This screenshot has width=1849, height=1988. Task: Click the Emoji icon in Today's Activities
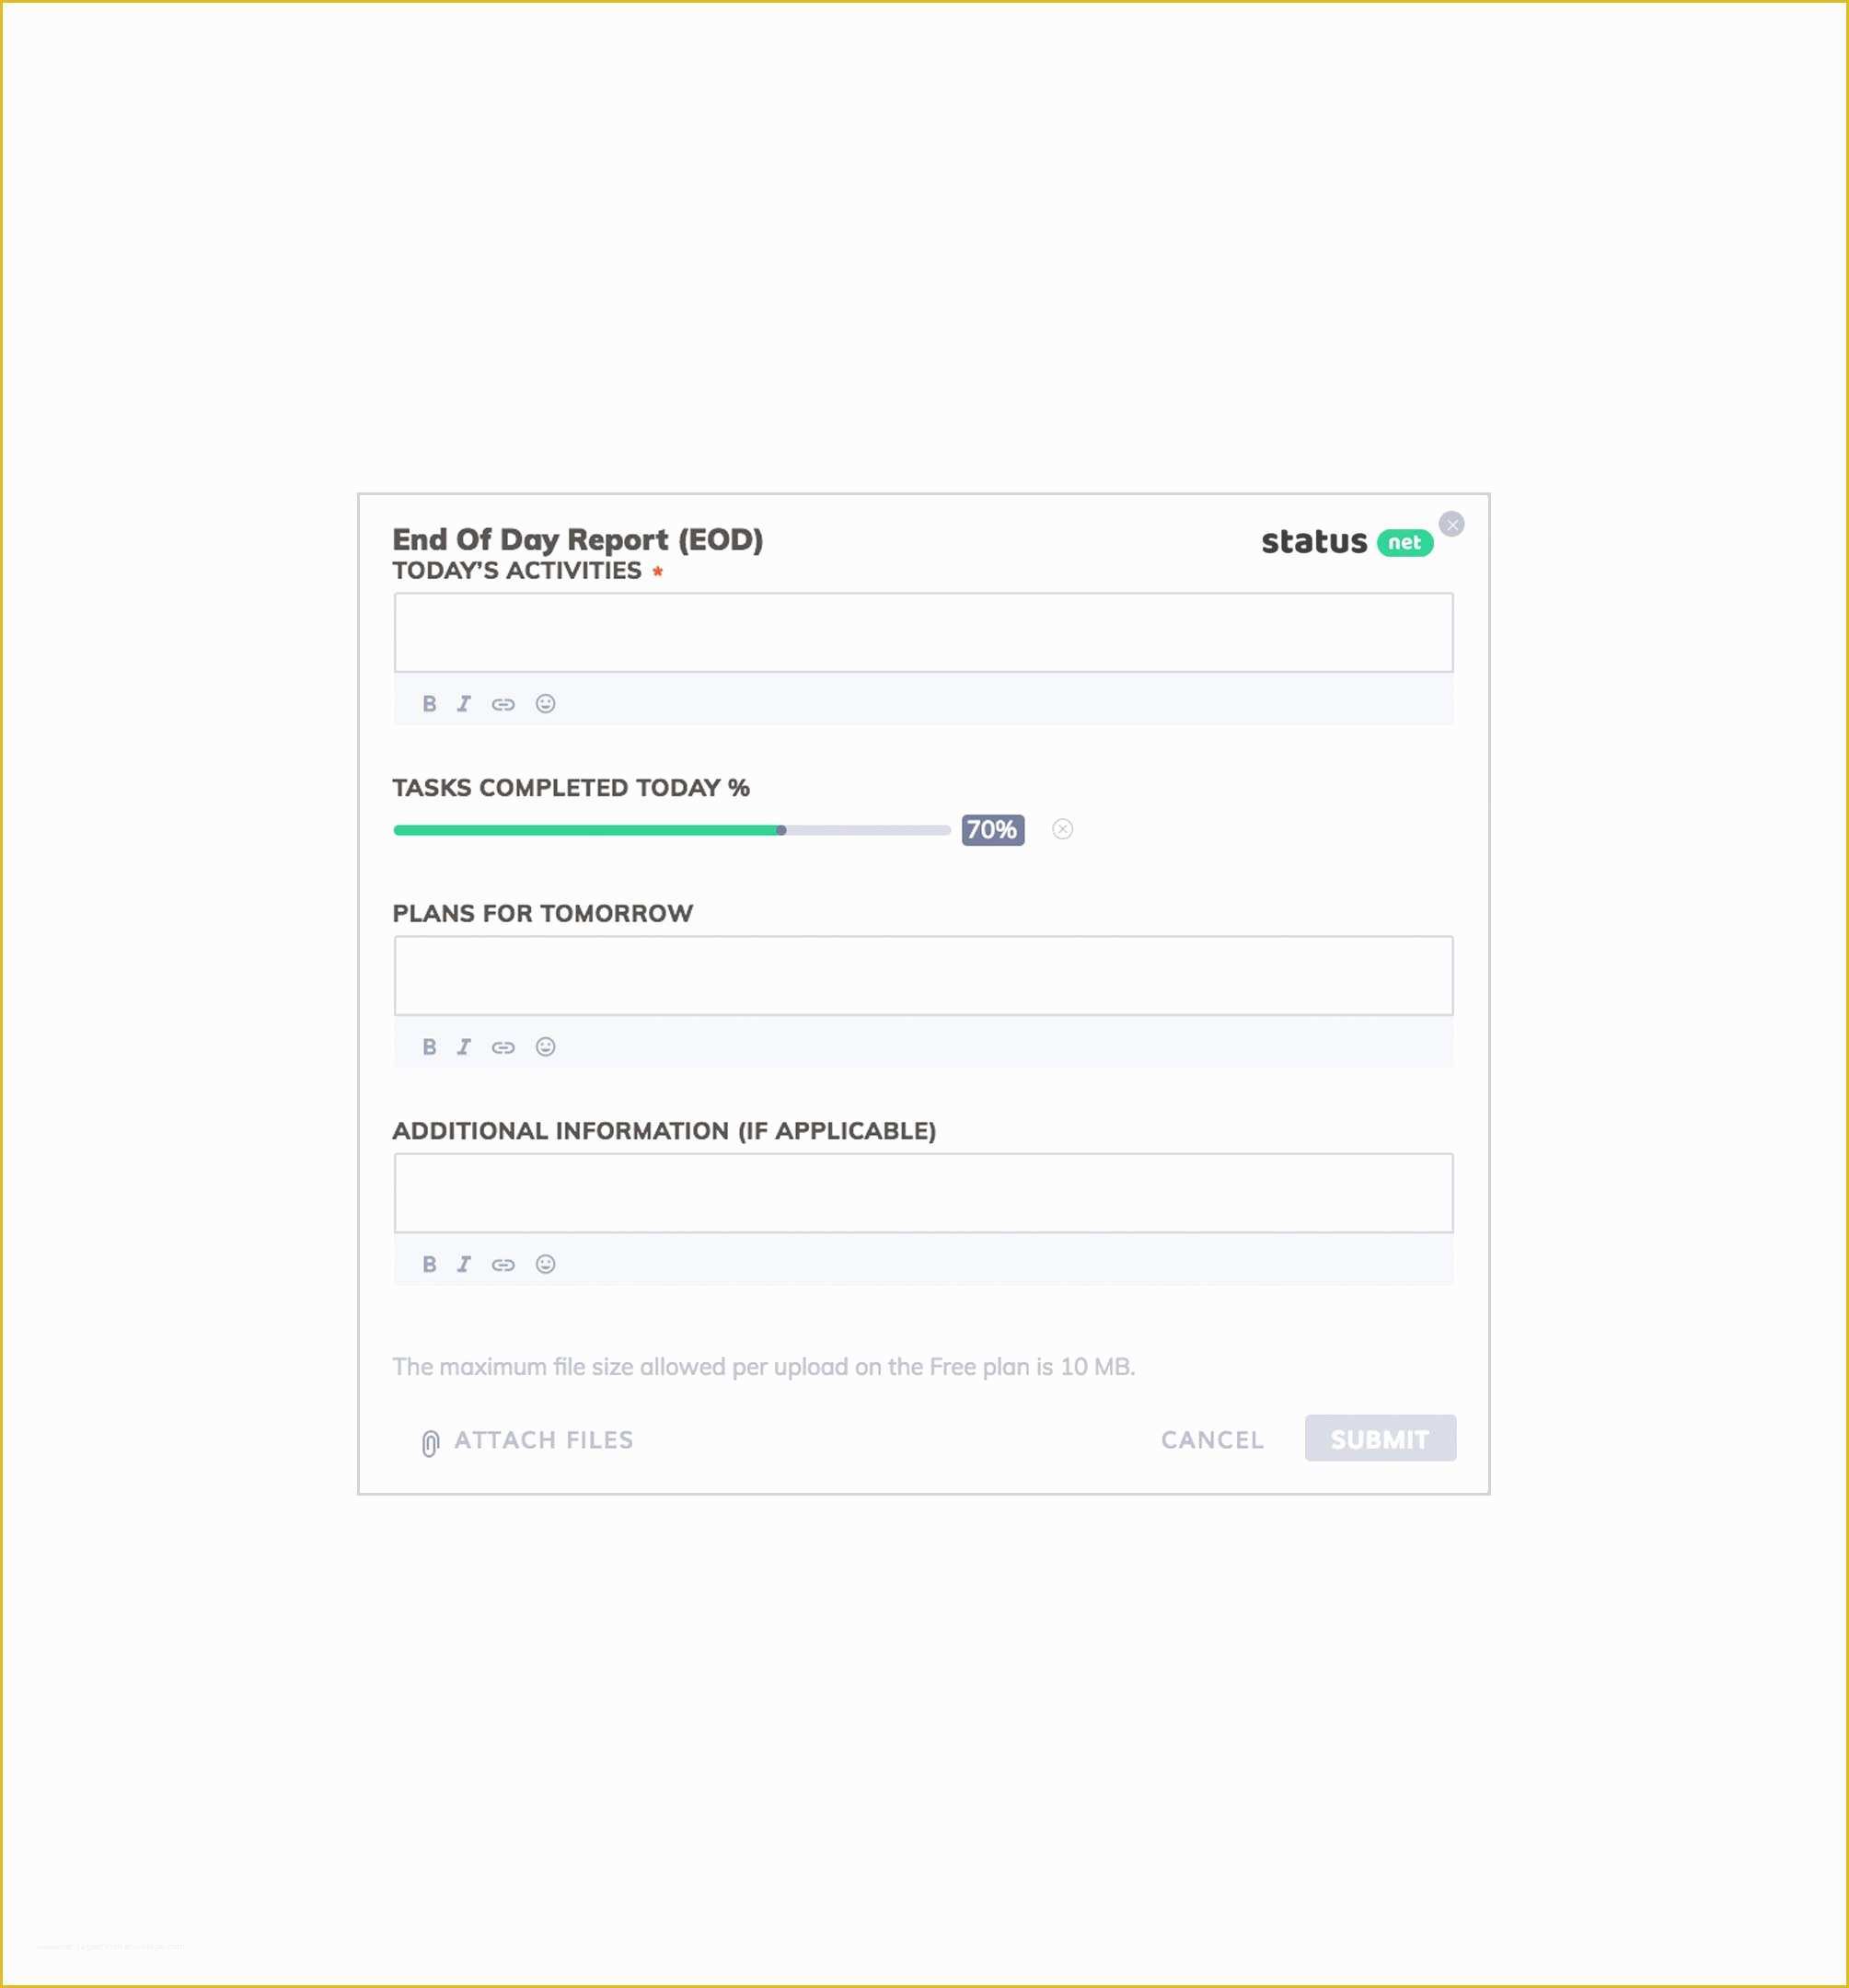click(x=546, y=704)
